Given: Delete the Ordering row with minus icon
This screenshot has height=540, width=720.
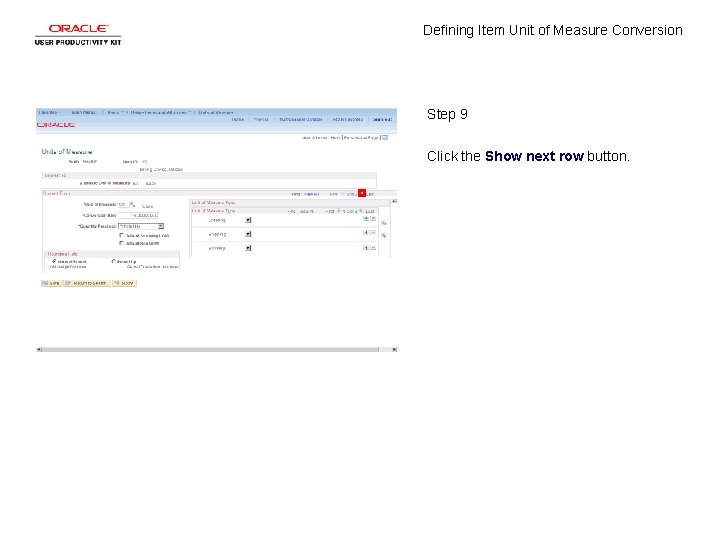Looking at the screenshot, I should pyautogui.click(x=373, y=219).
